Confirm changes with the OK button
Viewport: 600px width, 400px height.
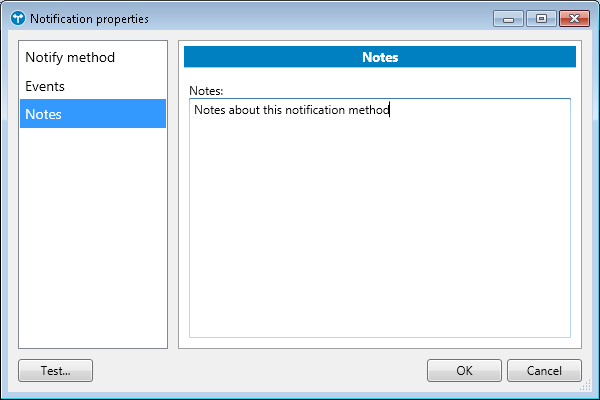[464, 370]
